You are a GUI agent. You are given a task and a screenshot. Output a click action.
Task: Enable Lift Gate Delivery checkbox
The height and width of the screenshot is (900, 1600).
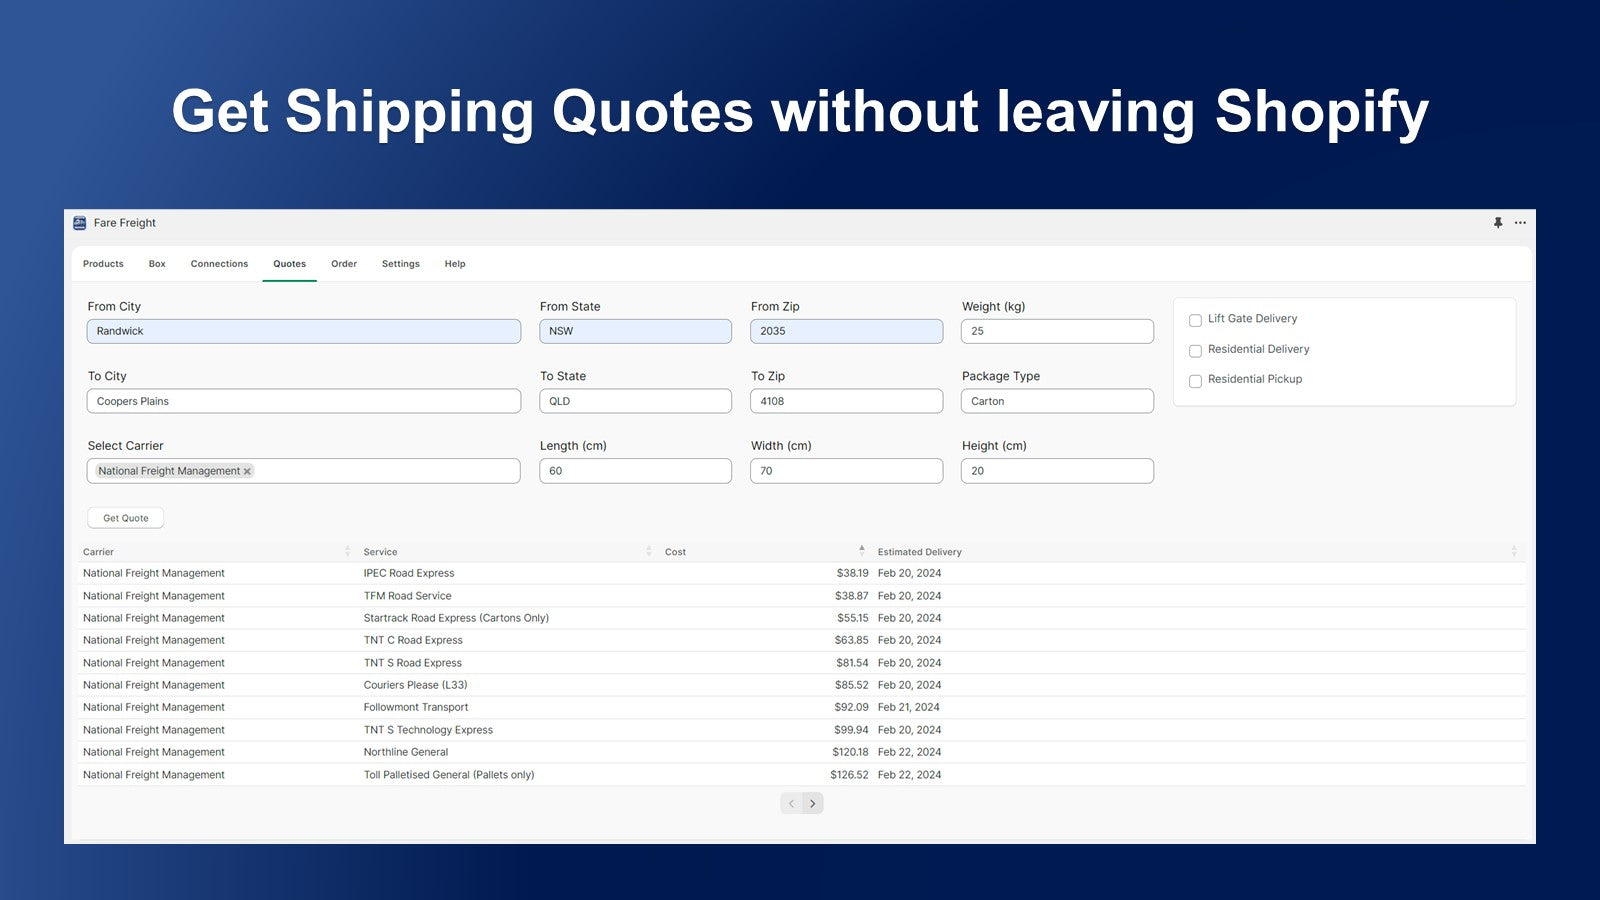tap(1195, 320)
